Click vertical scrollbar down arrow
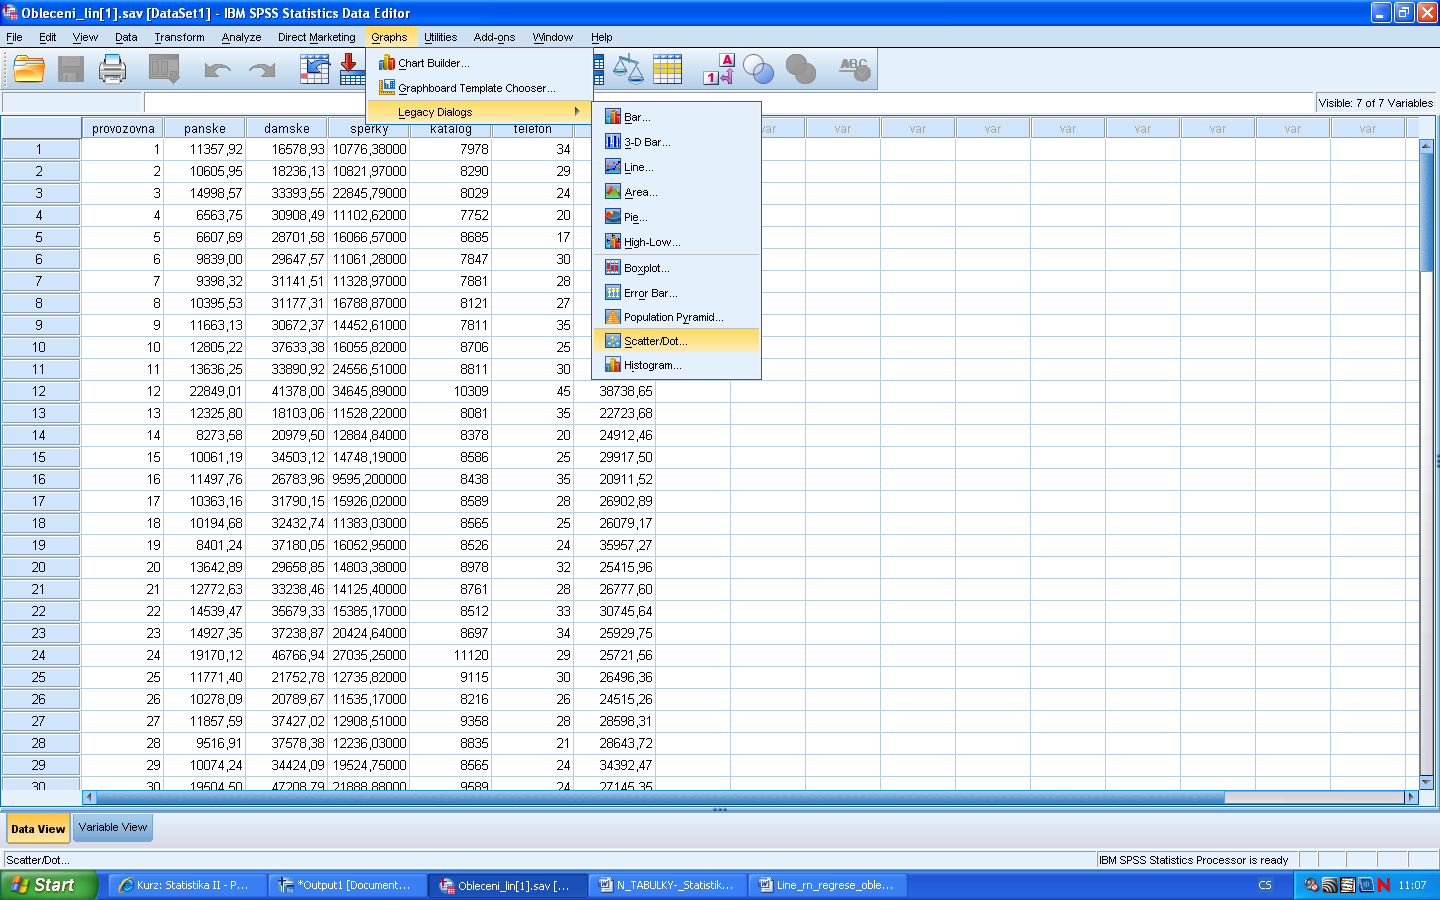Viewport: 1440px width, 900px height. (x=1426, y=782)
